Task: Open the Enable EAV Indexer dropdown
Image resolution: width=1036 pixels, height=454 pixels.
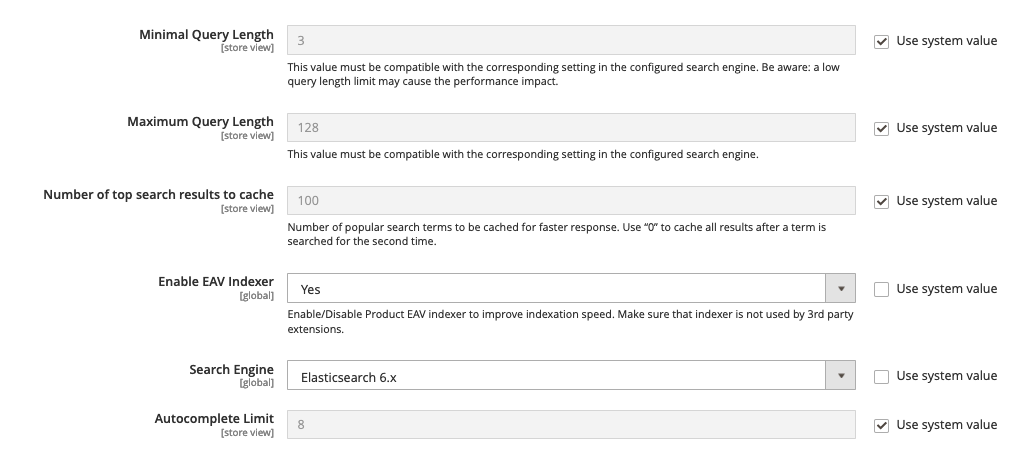Action: [571, 289]
